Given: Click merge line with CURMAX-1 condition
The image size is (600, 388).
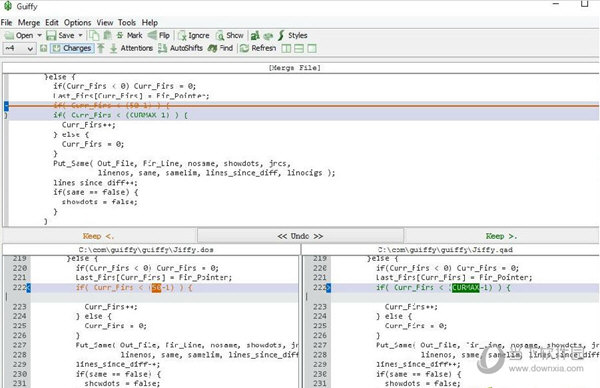Looking at the screenshot, I should coord(304,115).
